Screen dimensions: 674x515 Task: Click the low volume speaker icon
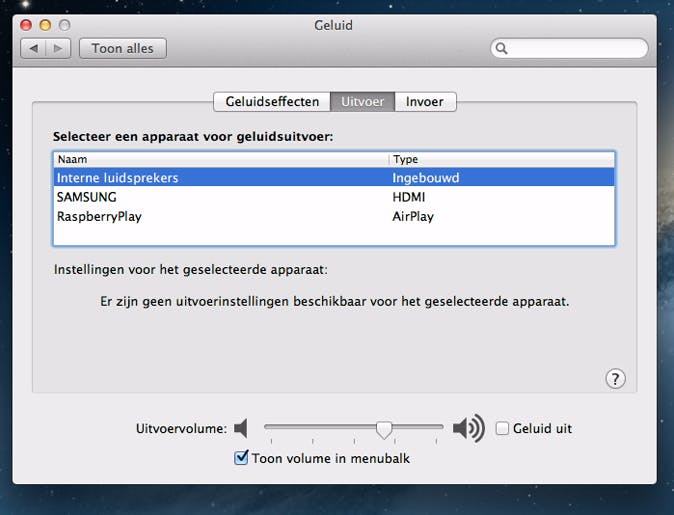pyautogui.click(x=241, y=428)
